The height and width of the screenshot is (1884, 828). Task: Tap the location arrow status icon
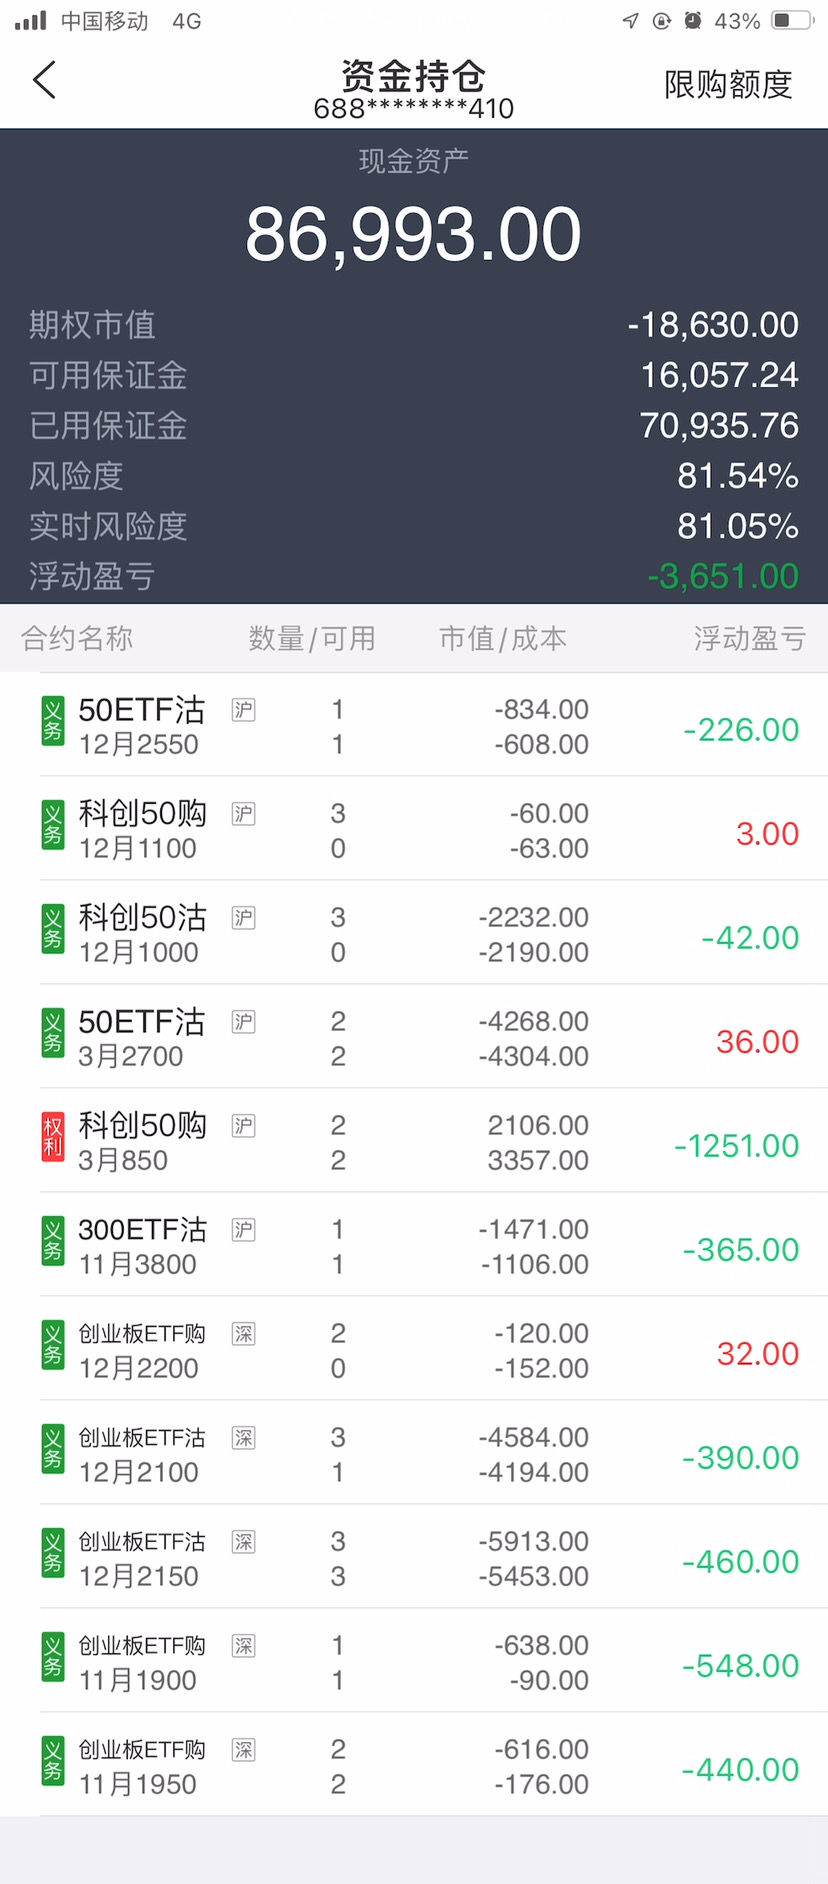click(630, 20)
